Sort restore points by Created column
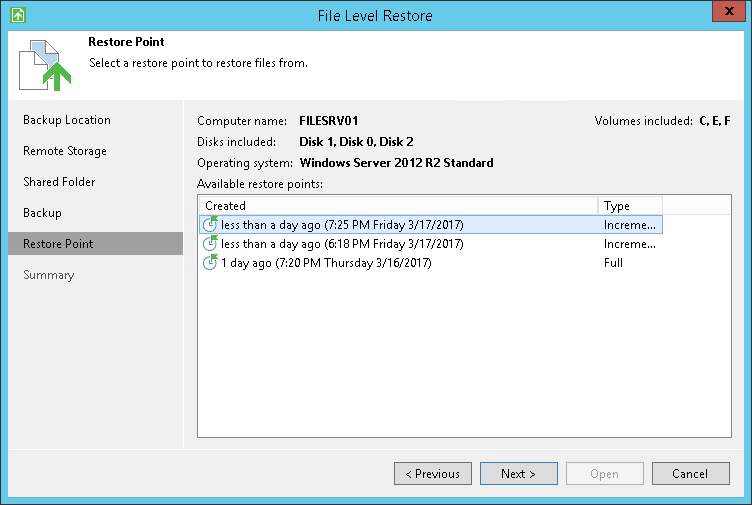This screenshot has width=752, height=505. click(398, 206)
